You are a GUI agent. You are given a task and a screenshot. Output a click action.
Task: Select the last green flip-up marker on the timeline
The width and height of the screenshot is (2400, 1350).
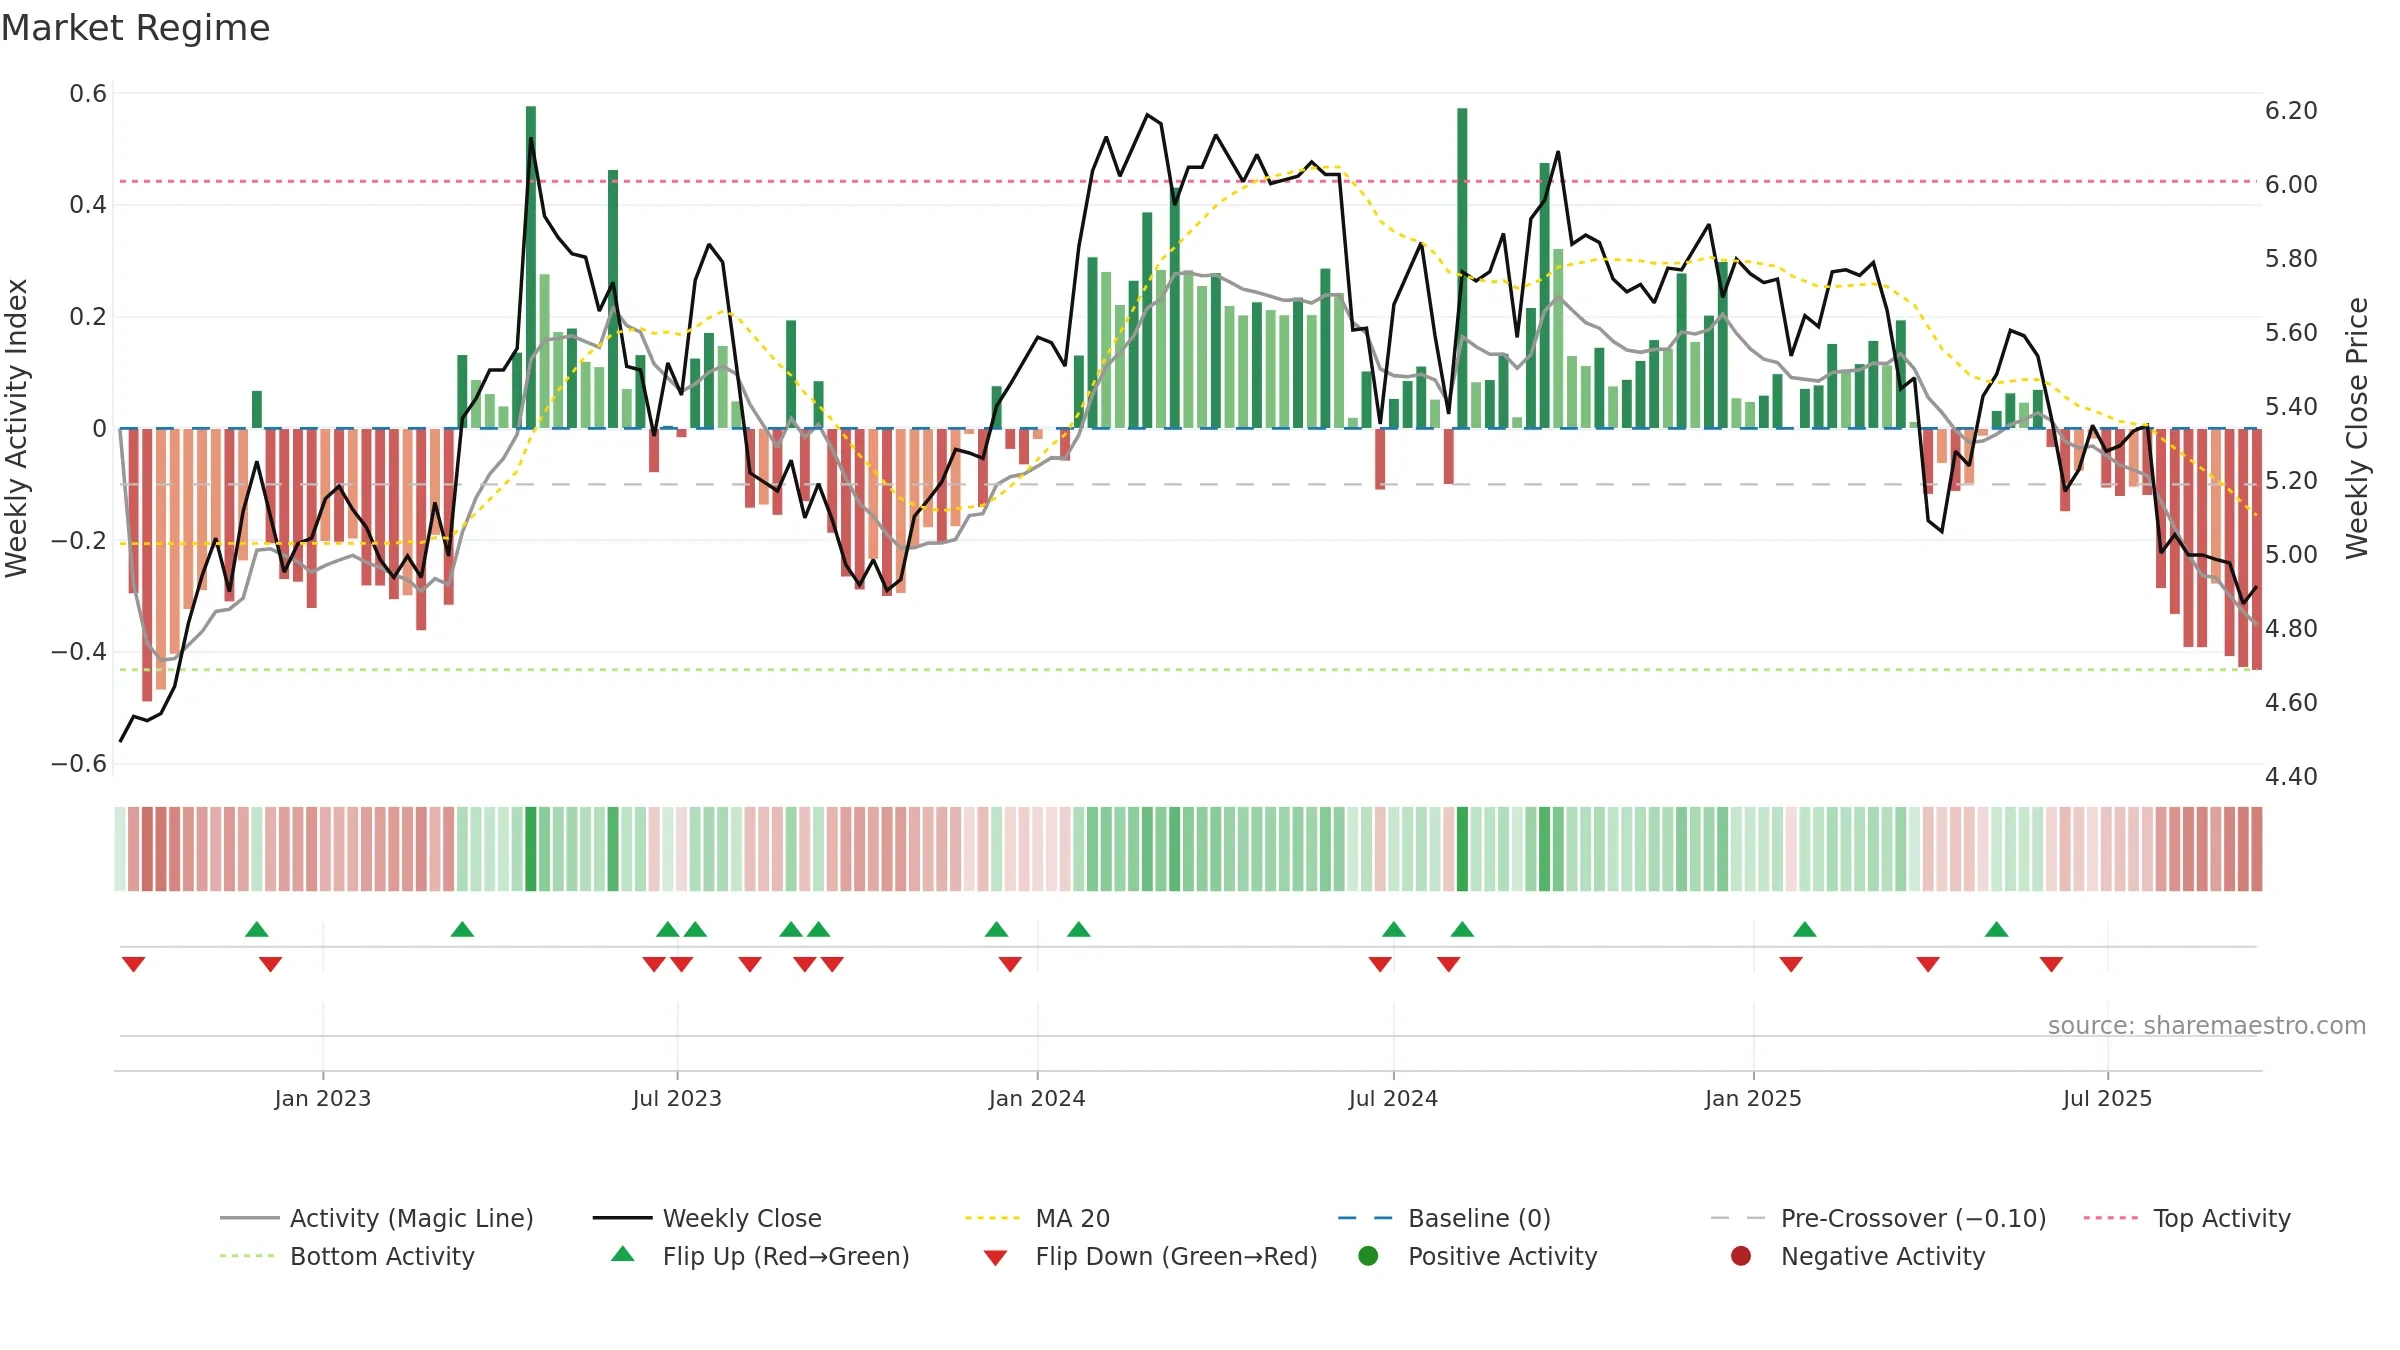click(1996, 929)
